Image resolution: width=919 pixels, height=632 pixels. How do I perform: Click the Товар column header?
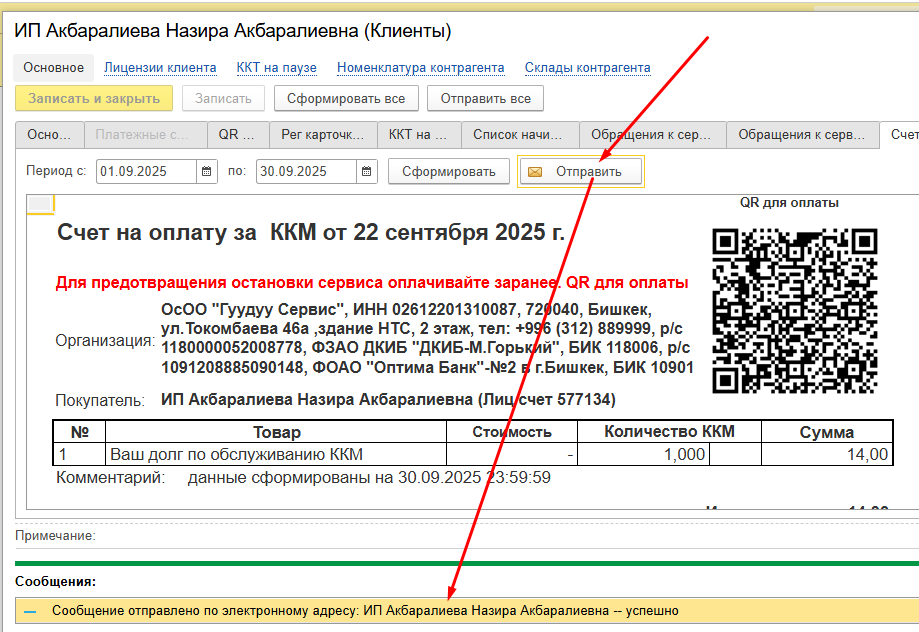(276, 432)
